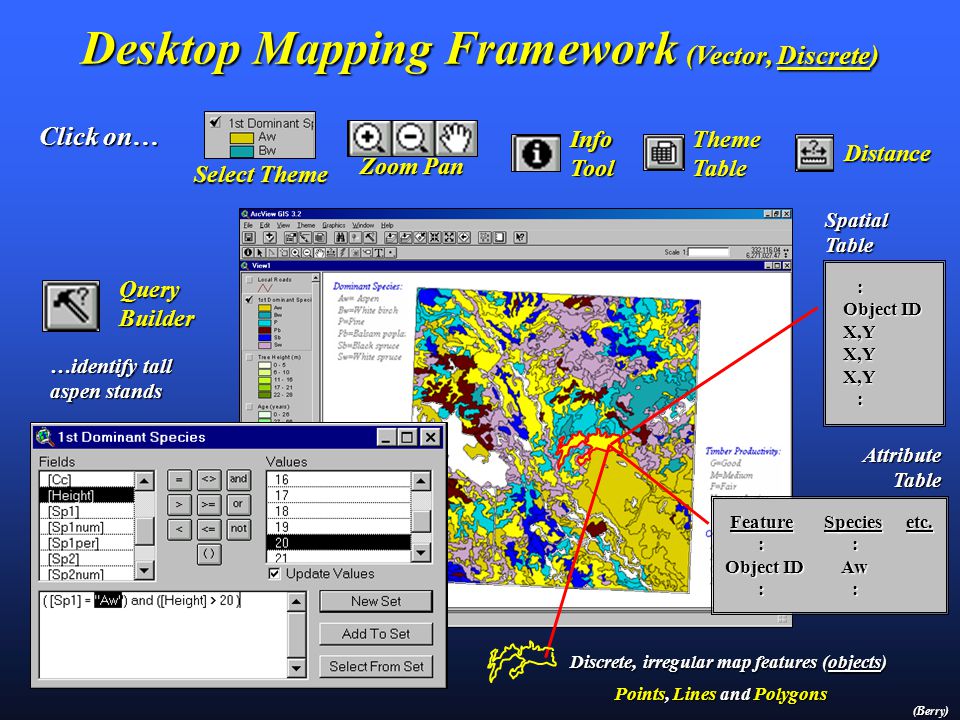Click the Sb blue legend swatch
Screen dimensions: 960x720
pyautogui.click(x=264, y=337)
